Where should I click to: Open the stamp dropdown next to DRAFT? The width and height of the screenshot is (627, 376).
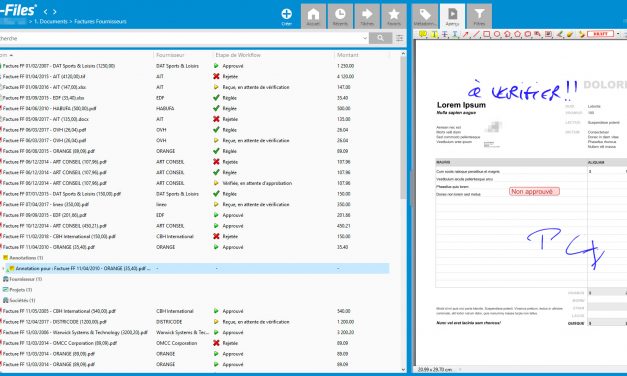click(x=618, y=34)
